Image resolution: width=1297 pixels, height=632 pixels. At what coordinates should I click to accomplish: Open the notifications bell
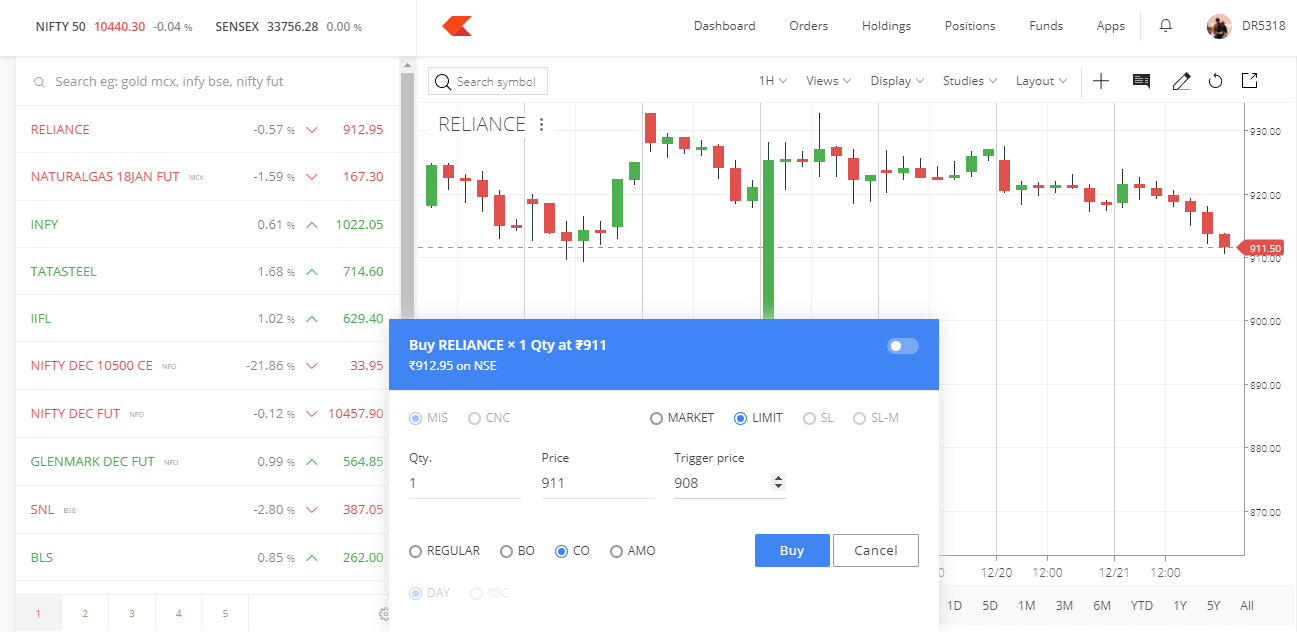pos(1165,26)
